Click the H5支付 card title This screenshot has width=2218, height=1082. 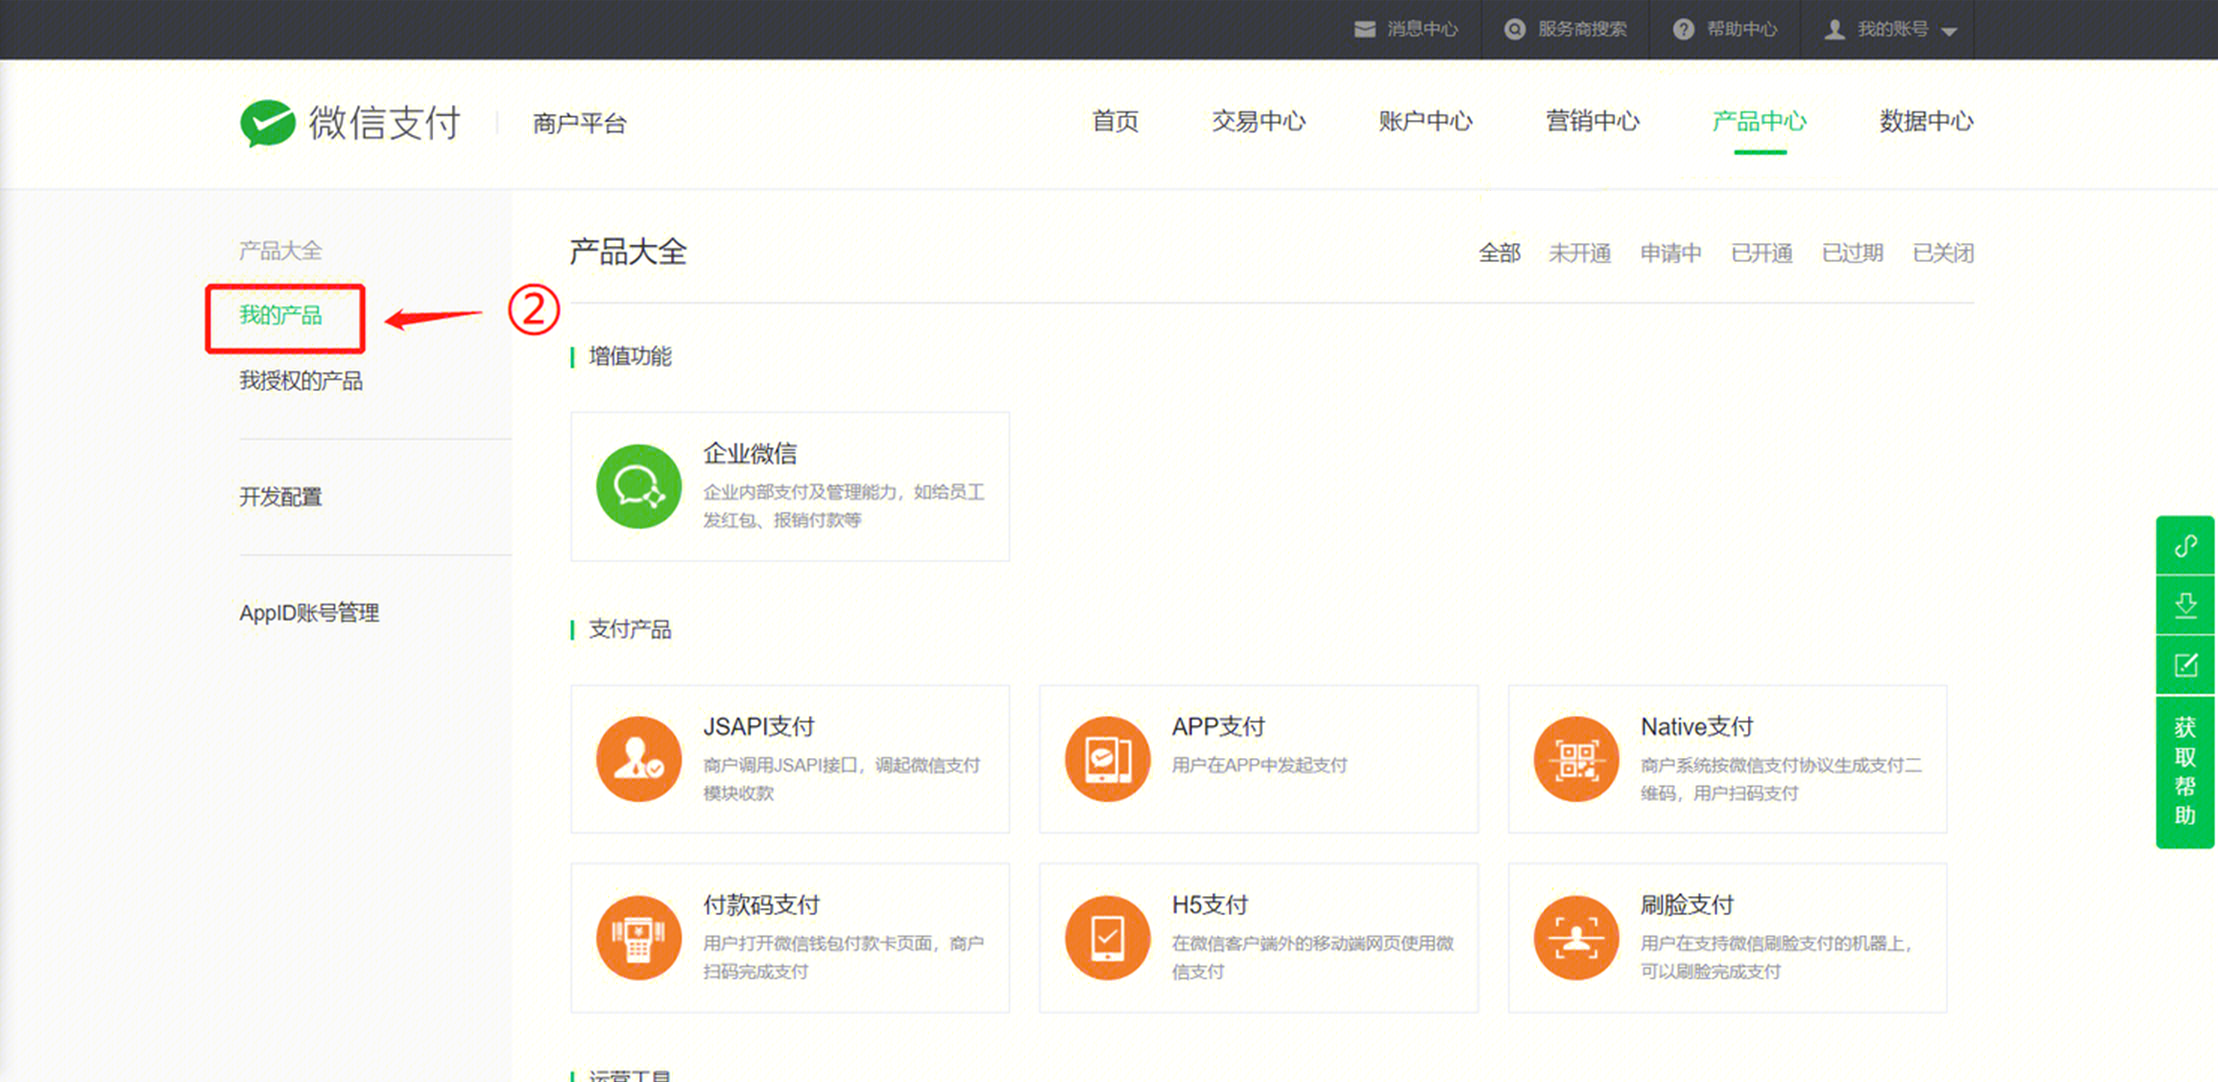[x=1210, y=905]
